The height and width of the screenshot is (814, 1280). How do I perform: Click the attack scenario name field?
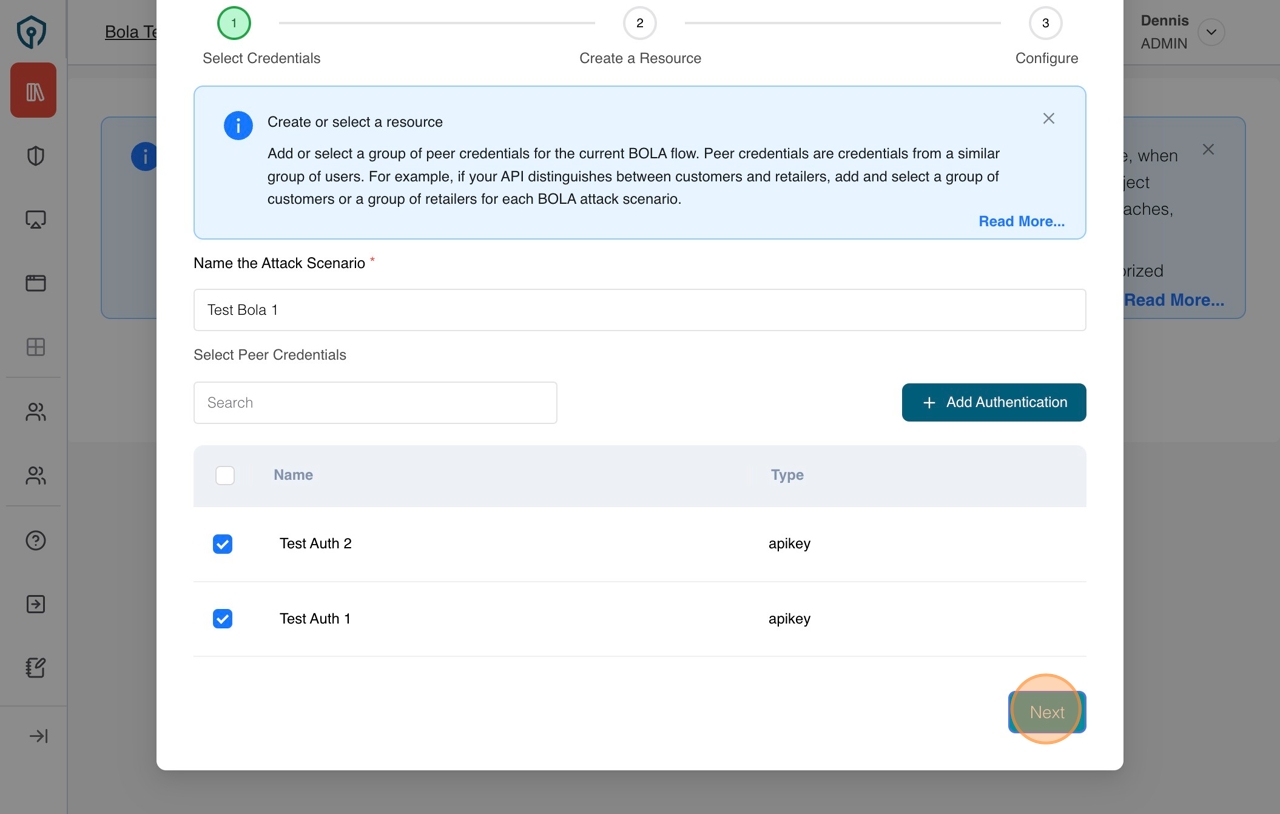[x=639, y=310]
